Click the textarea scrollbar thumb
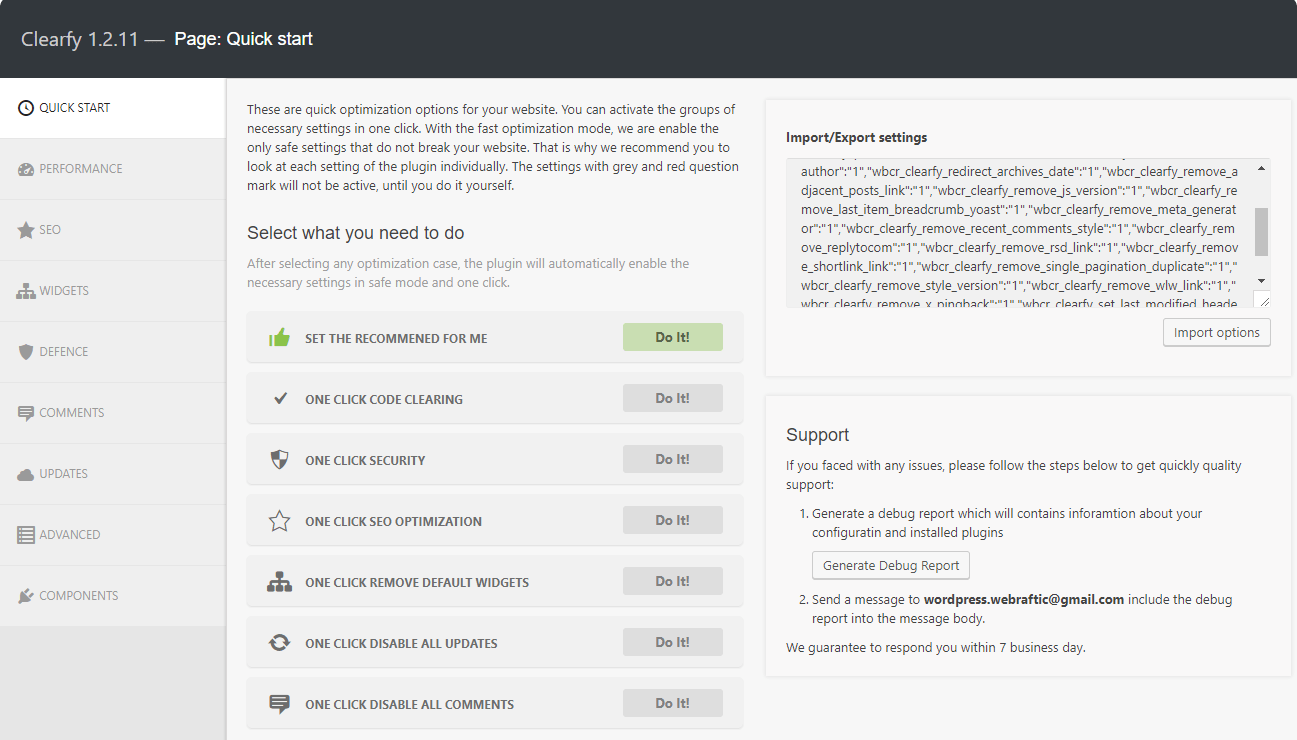This screenshot has width=1297, height=740. (x=1261, y=232)
